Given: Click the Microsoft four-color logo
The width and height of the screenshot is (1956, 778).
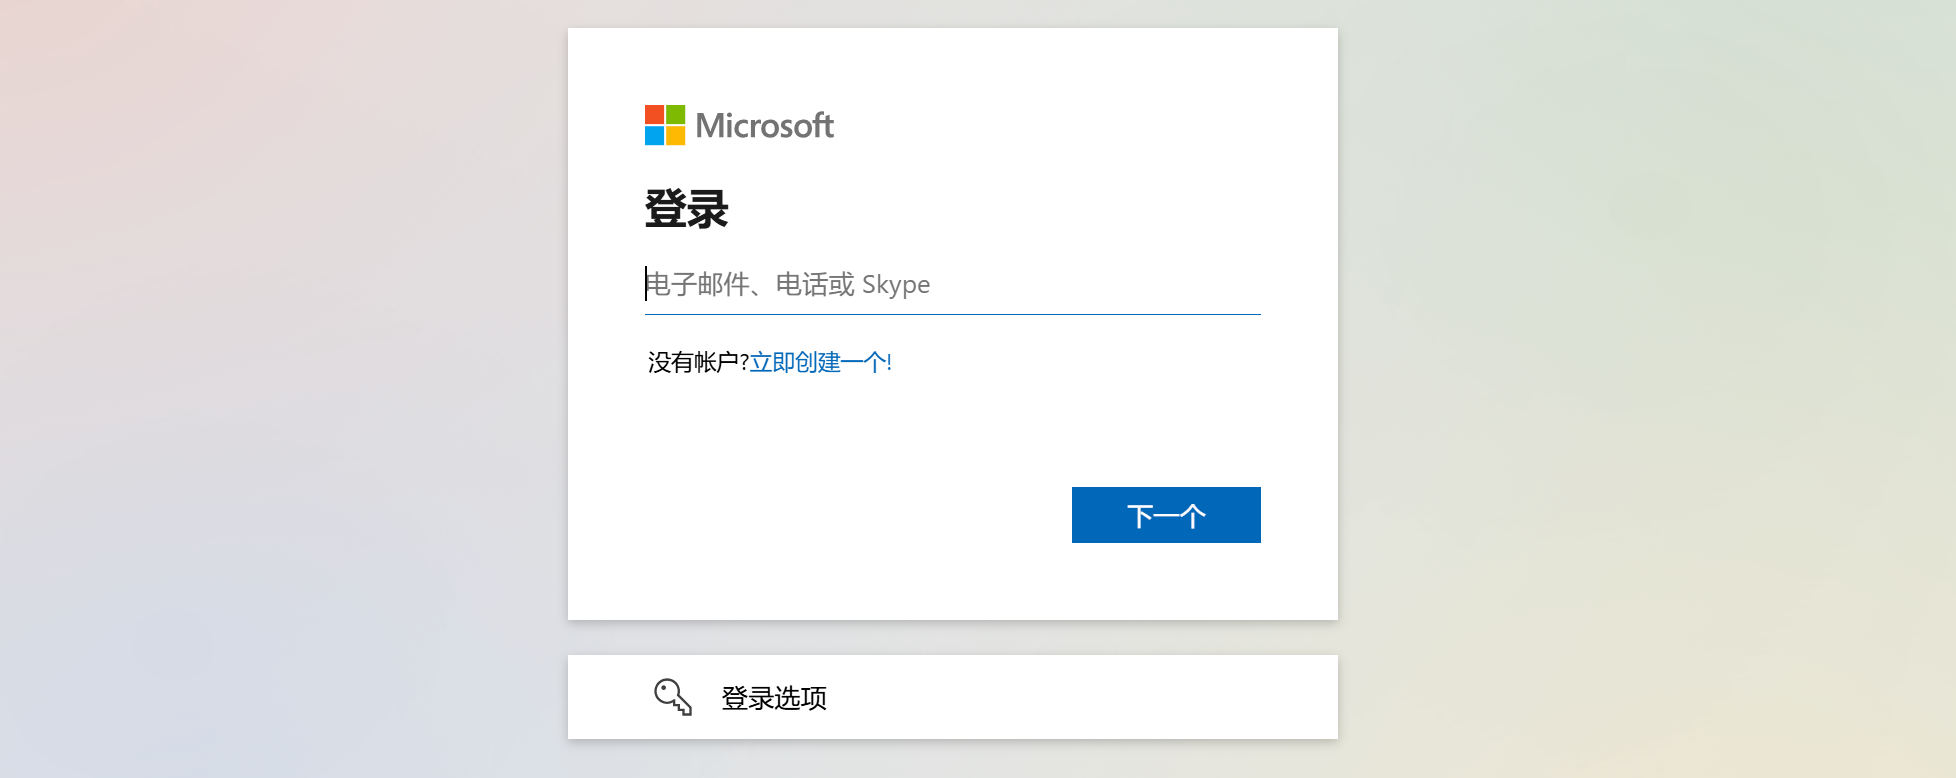Looking at the screenshot, I should tap(665, 125).
